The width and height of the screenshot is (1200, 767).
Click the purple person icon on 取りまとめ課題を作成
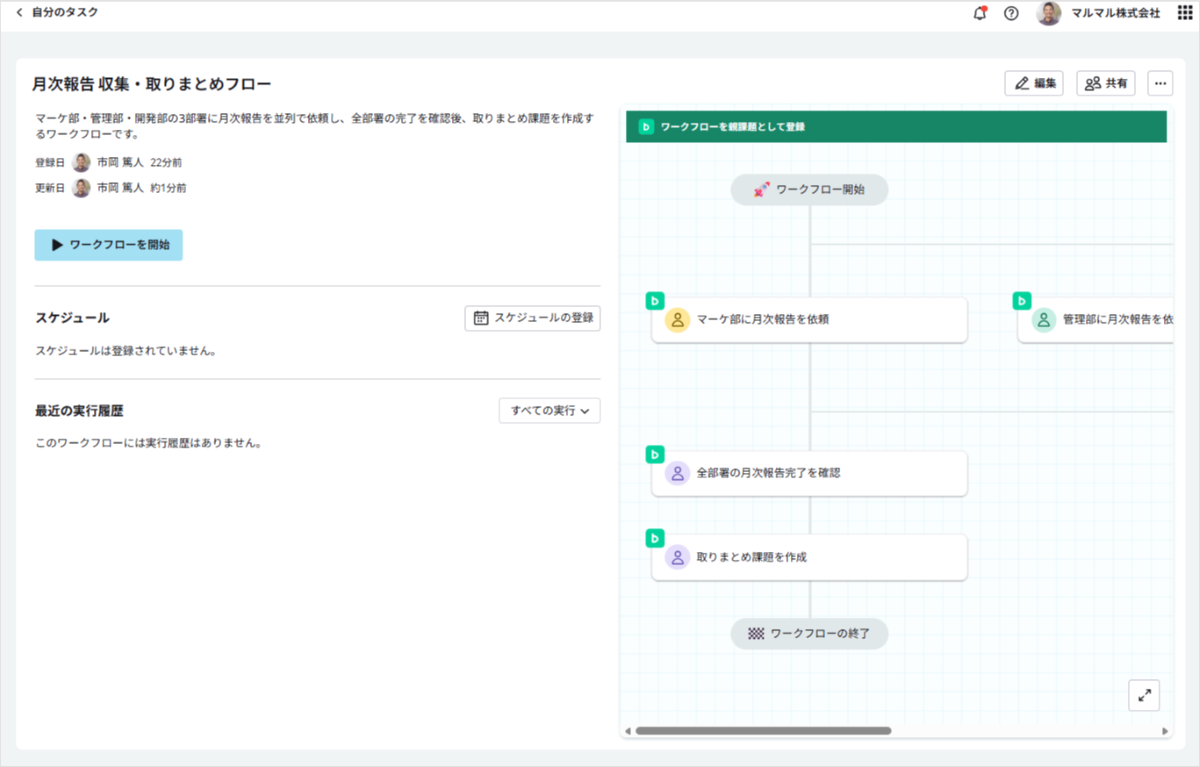(x=678, y=557)
